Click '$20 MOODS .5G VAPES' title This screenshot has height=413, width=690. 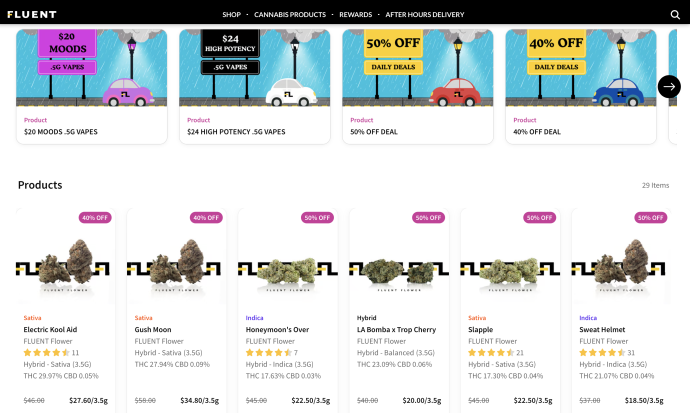click(x=61, y=132)
